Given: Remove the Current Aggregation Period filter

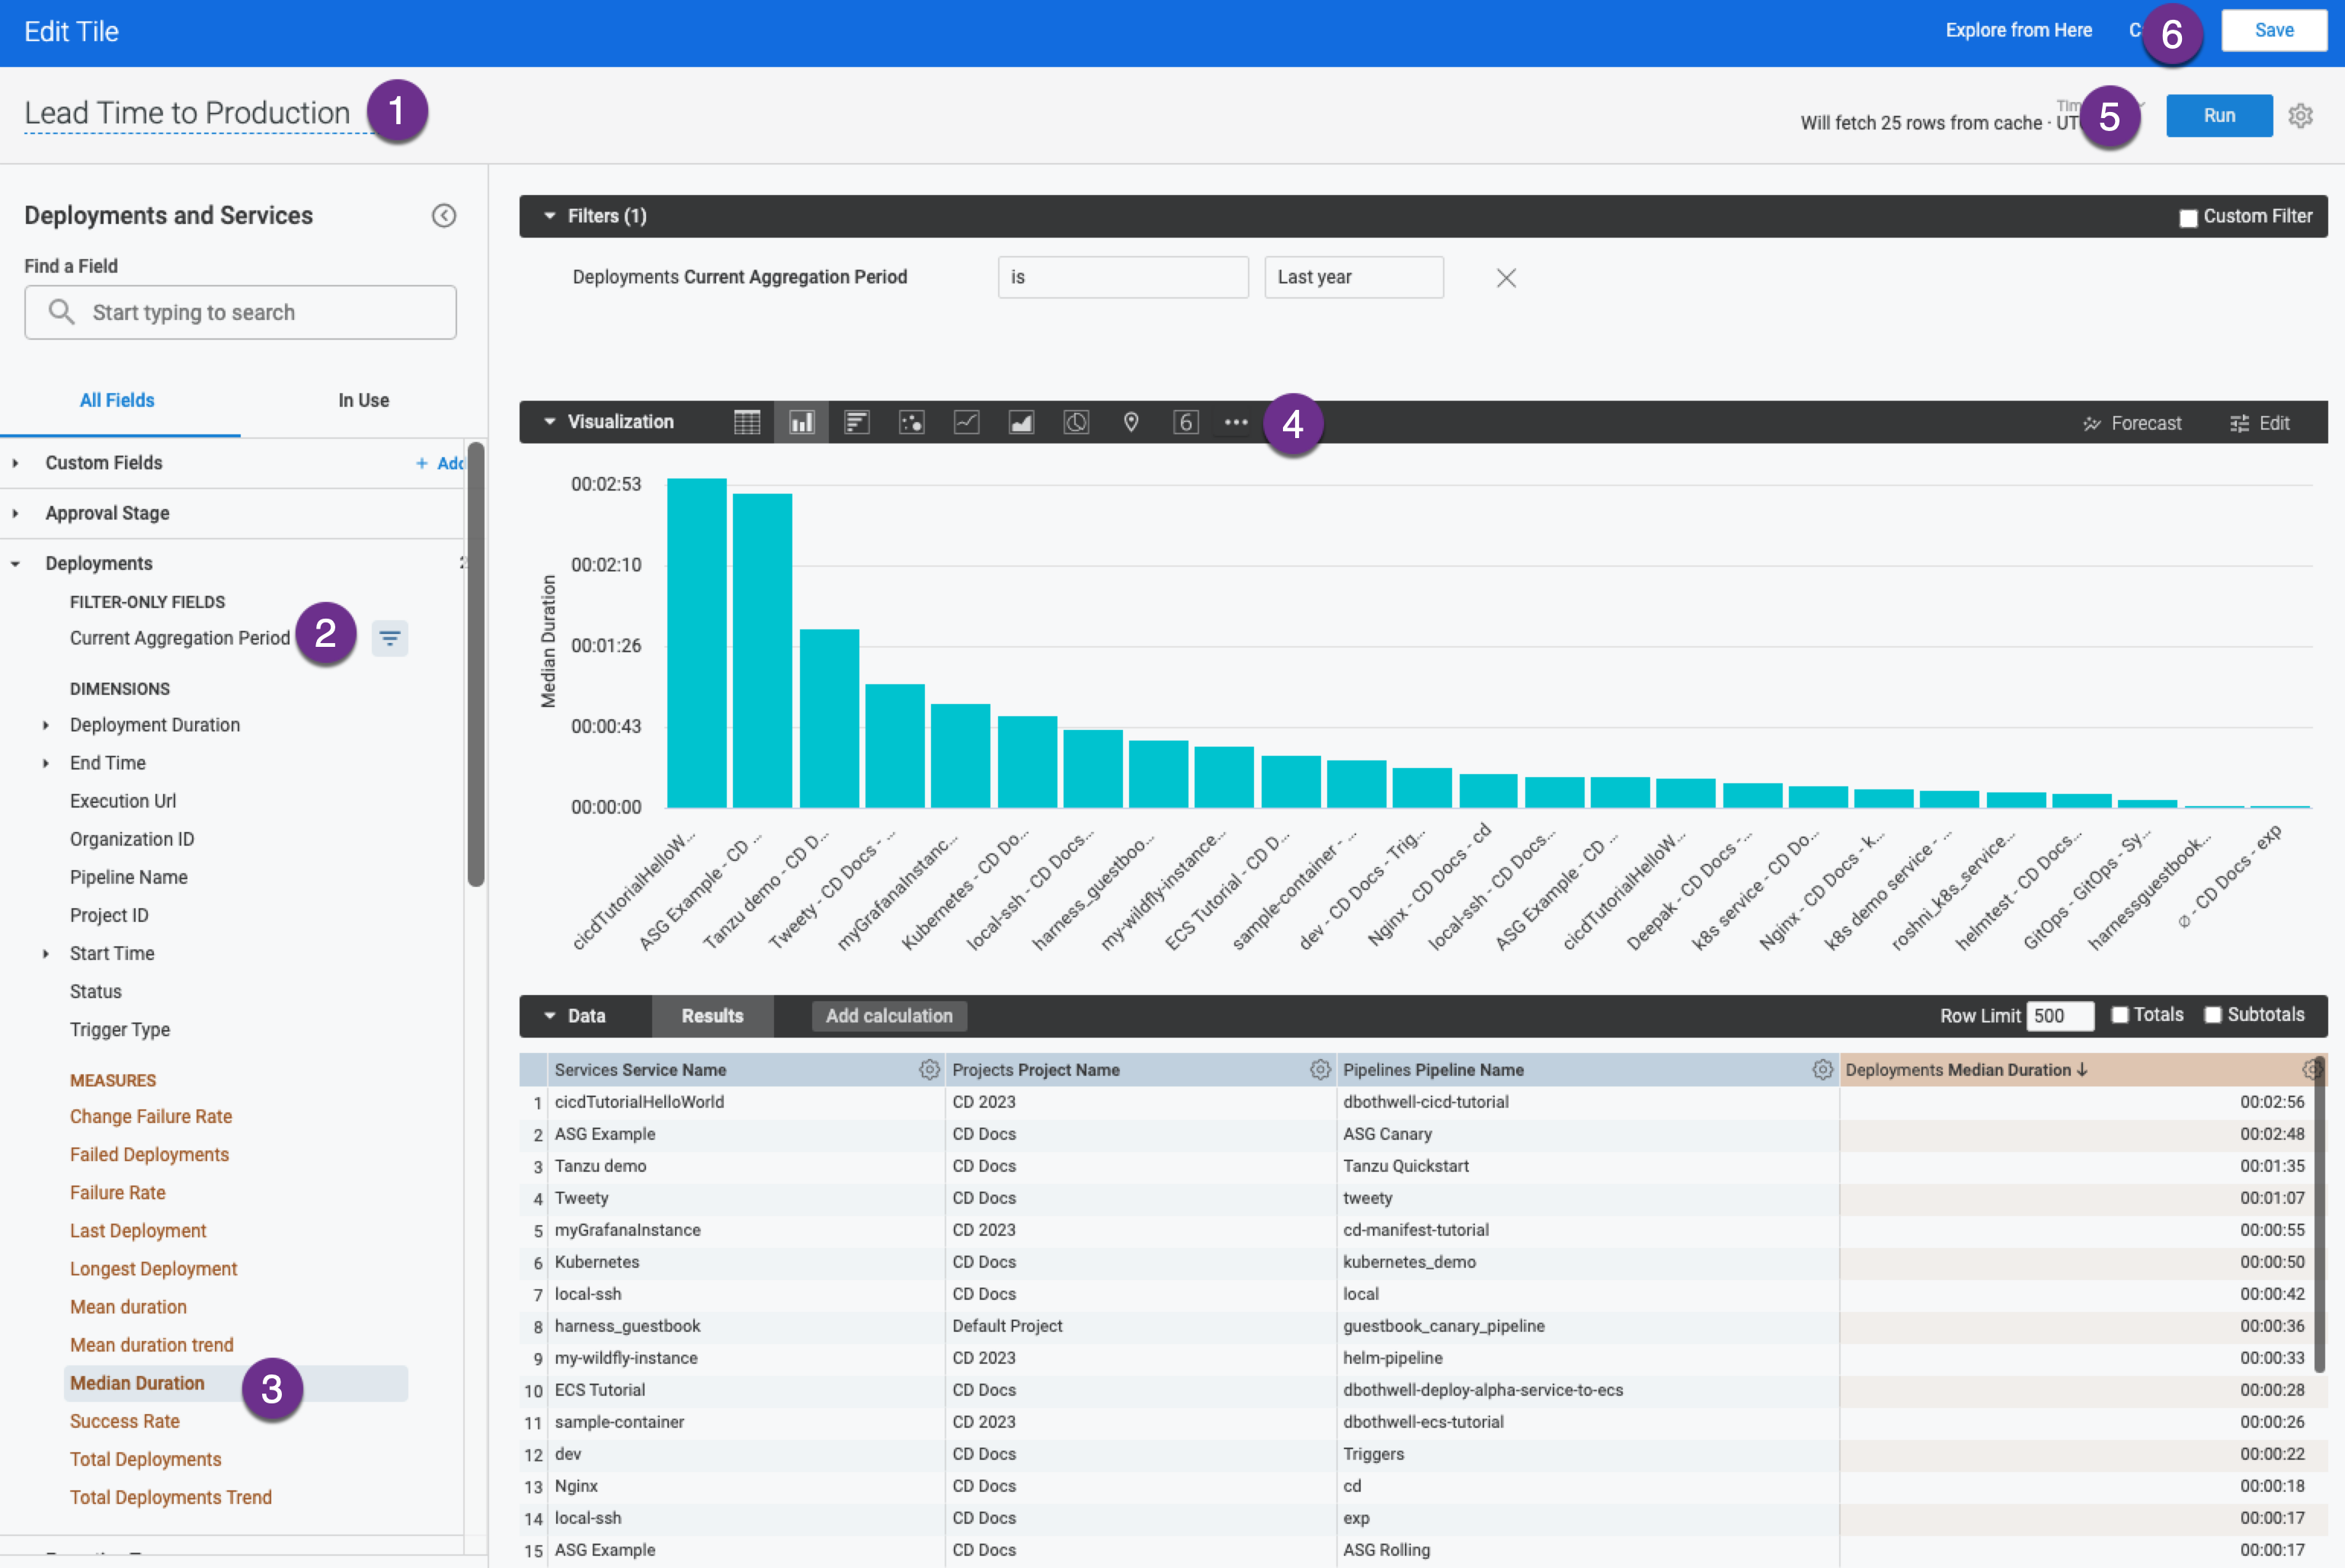Looking at the screenshot, I should [x=1506, y=278].
